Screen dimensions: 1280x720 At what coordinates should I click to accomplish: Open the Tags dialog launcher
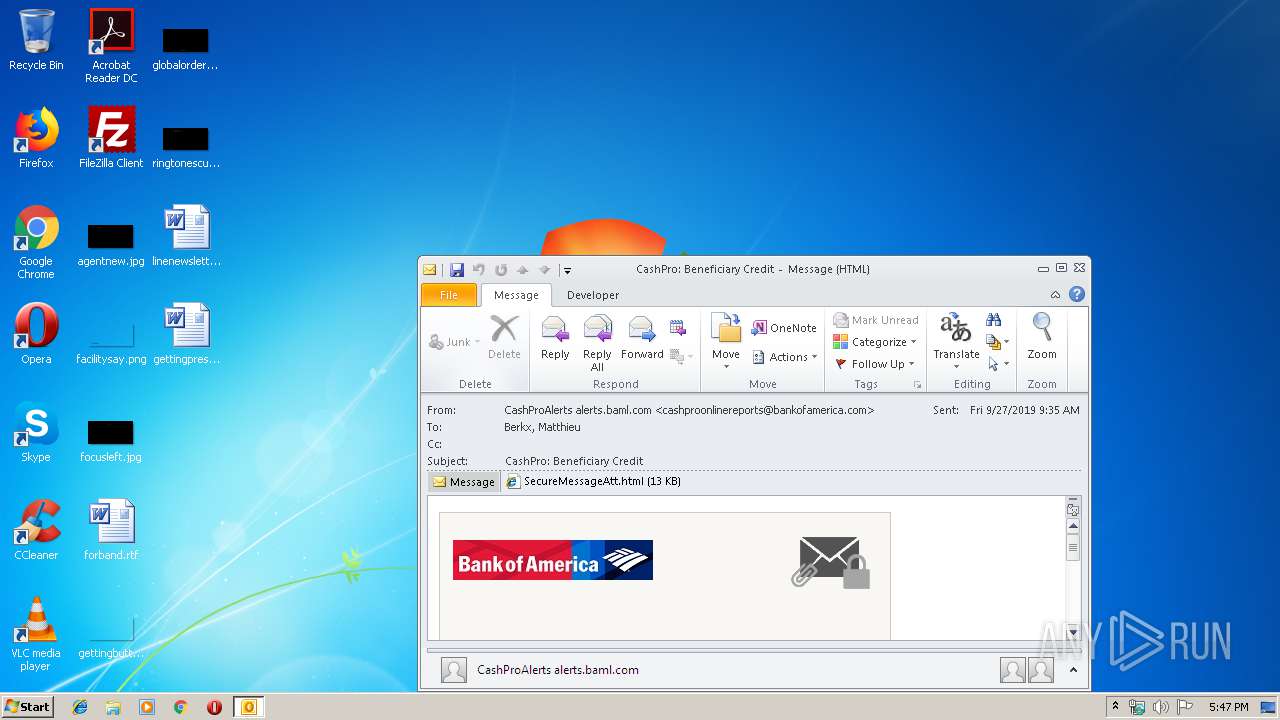917,385
